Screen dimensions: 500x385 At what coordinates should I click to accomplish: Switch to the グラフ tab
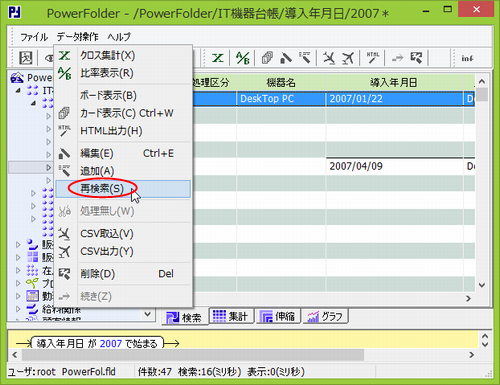point(325,316)
